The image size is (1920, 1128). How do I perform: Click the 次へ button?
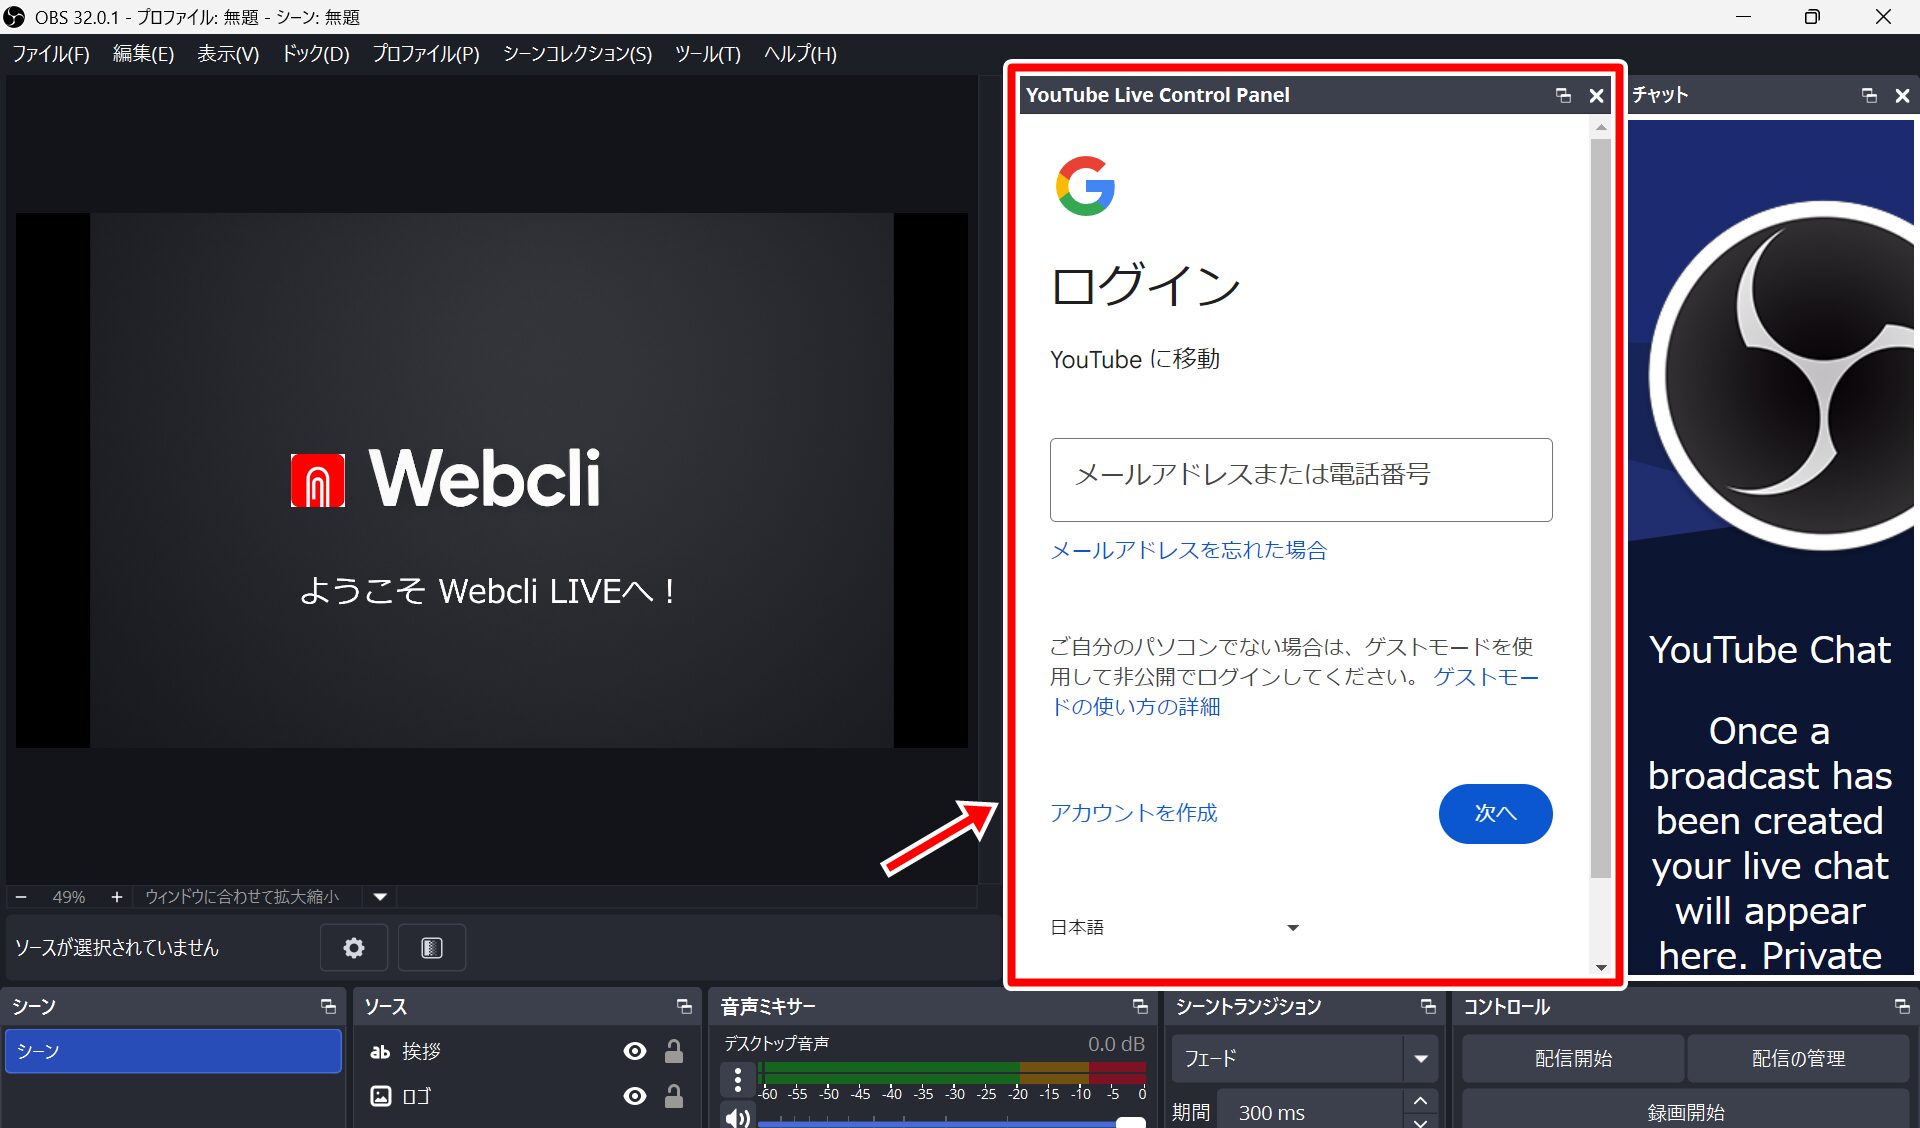[1494, 813]
